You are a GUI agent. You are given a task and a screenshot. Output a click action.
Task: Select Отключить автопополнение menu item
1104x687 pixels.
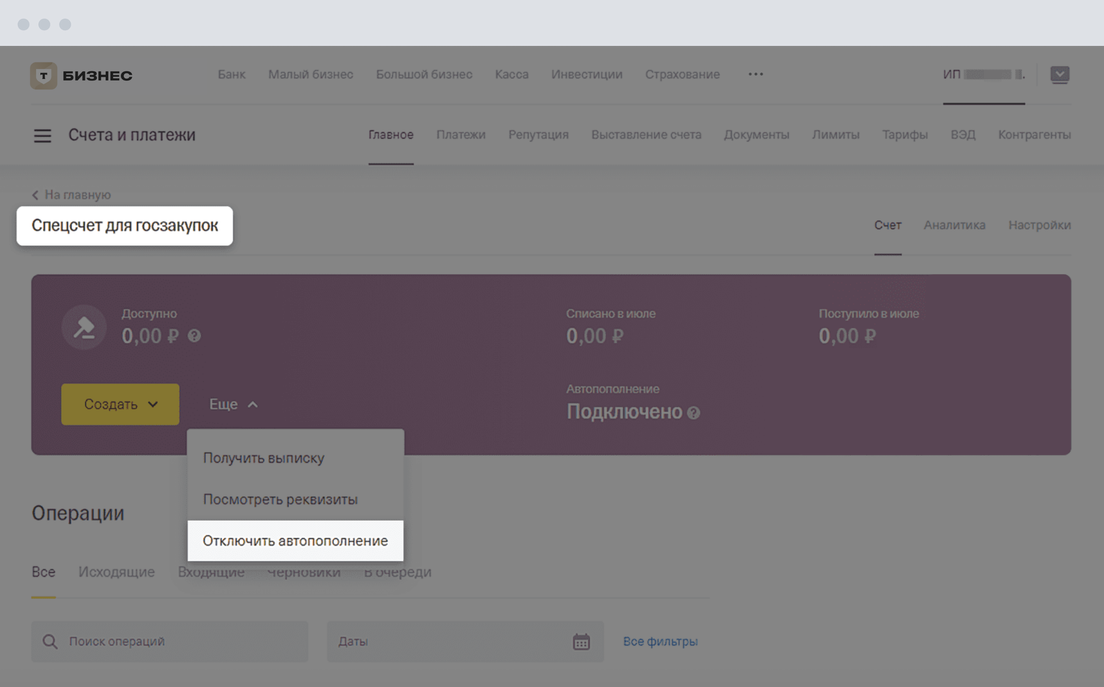295,541
